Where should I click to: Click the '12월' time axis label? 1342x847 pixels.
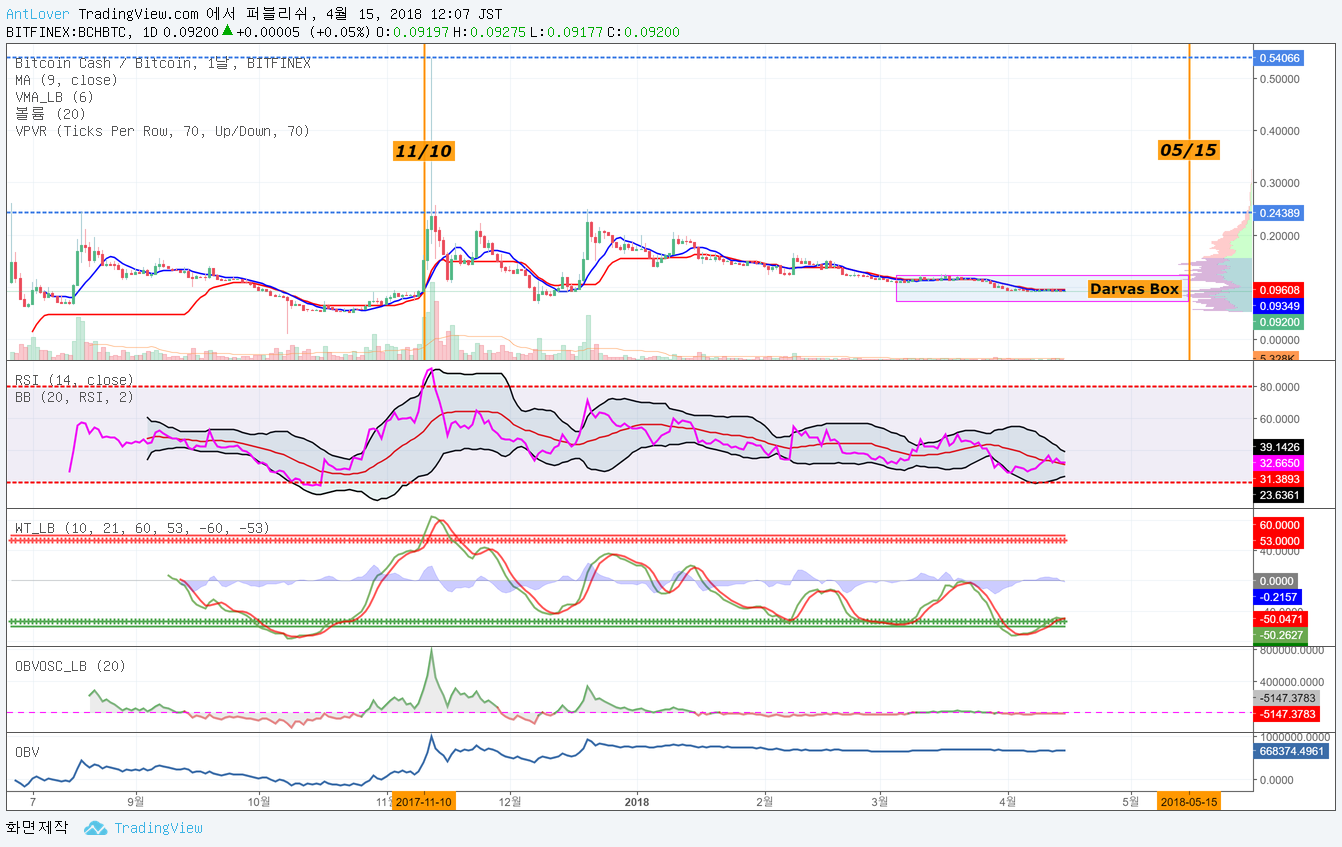point(512,802)
